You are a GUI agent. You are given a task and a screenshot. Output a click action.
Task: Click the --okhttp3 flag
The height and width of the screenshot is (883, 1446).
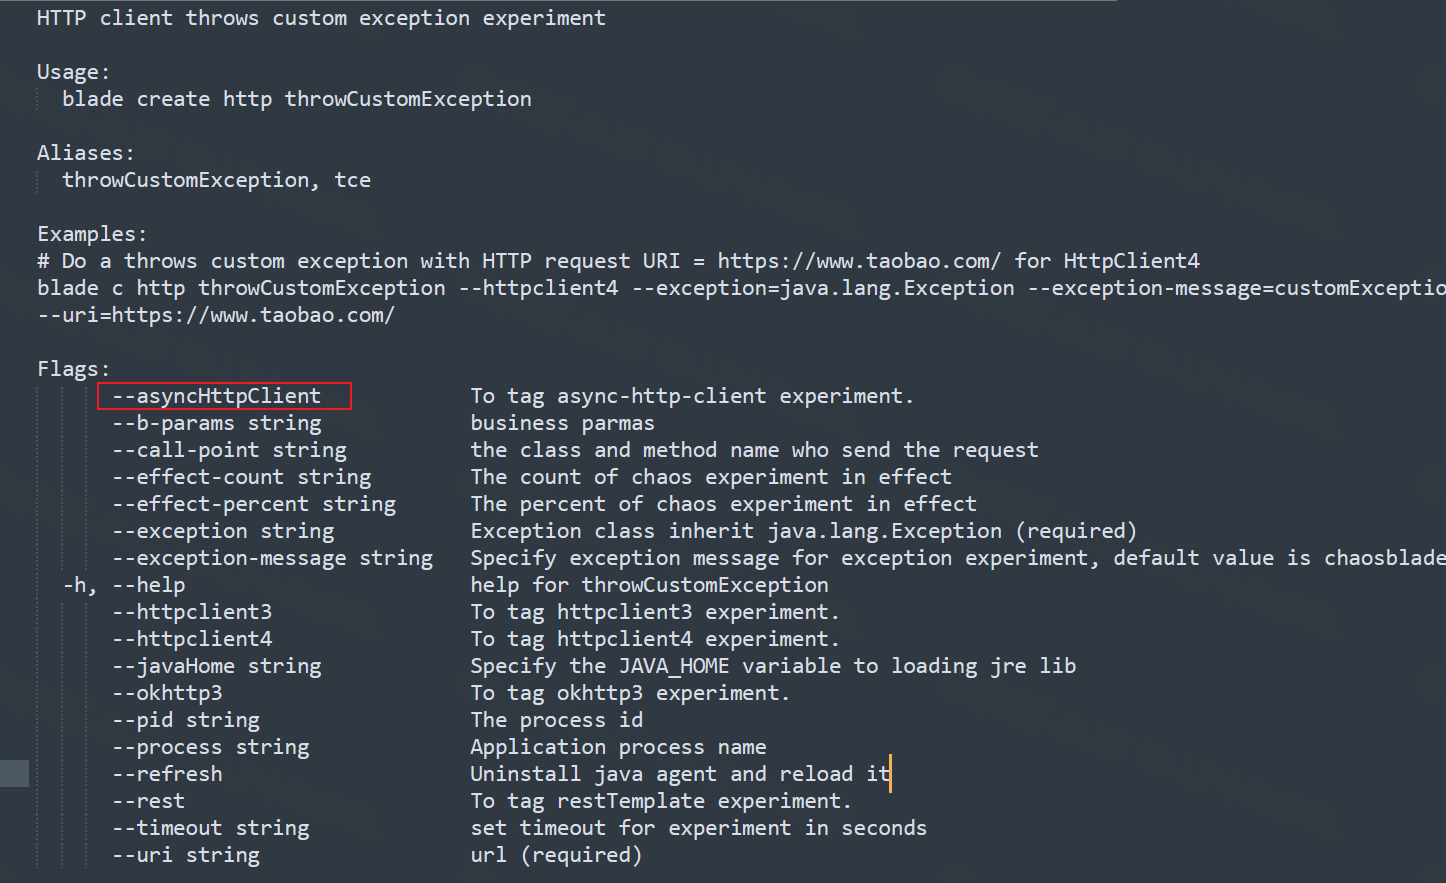(167, 693)
